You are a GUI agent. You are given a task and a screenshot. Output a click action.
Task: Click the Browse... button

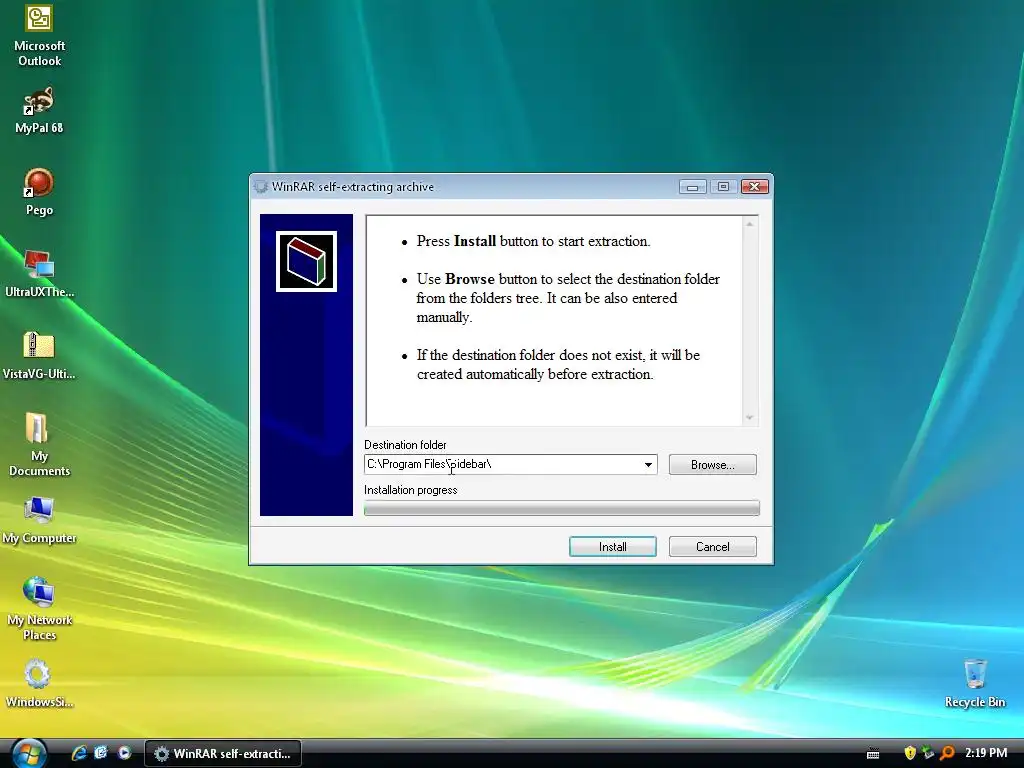point(712,465)
